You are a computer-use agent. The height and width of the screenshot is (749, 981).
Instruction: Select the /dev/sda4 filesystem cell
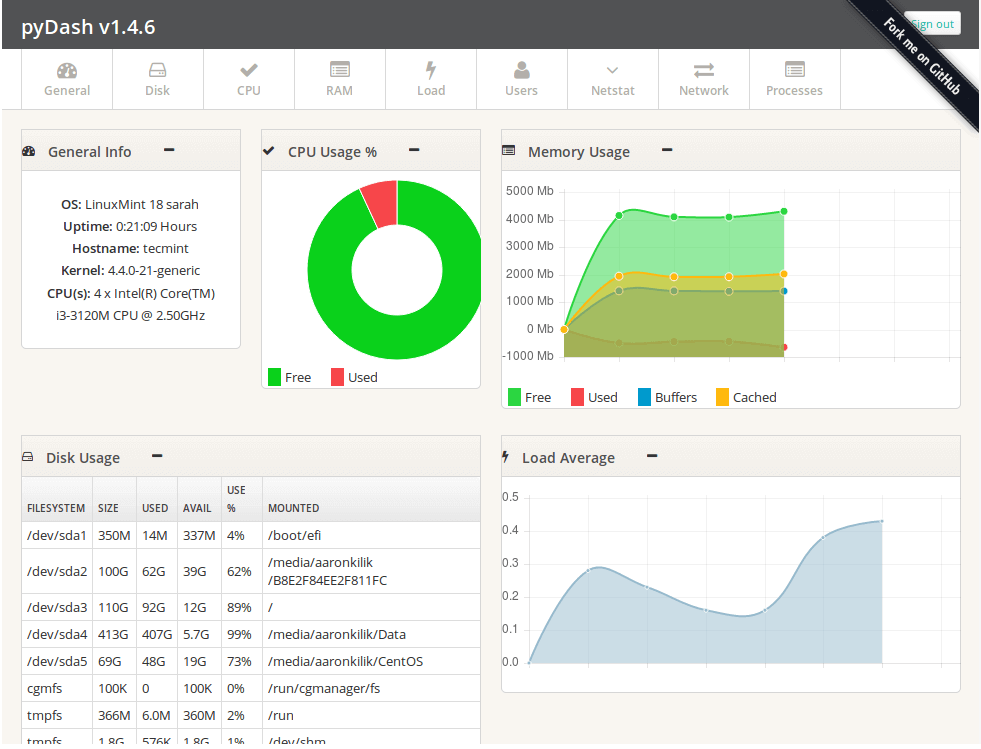(57, 634)
